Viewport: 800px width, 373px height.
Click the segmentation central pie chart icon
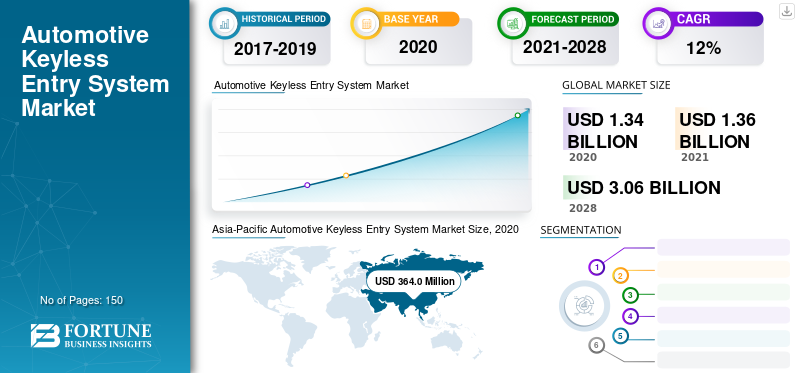coord(584,306)
